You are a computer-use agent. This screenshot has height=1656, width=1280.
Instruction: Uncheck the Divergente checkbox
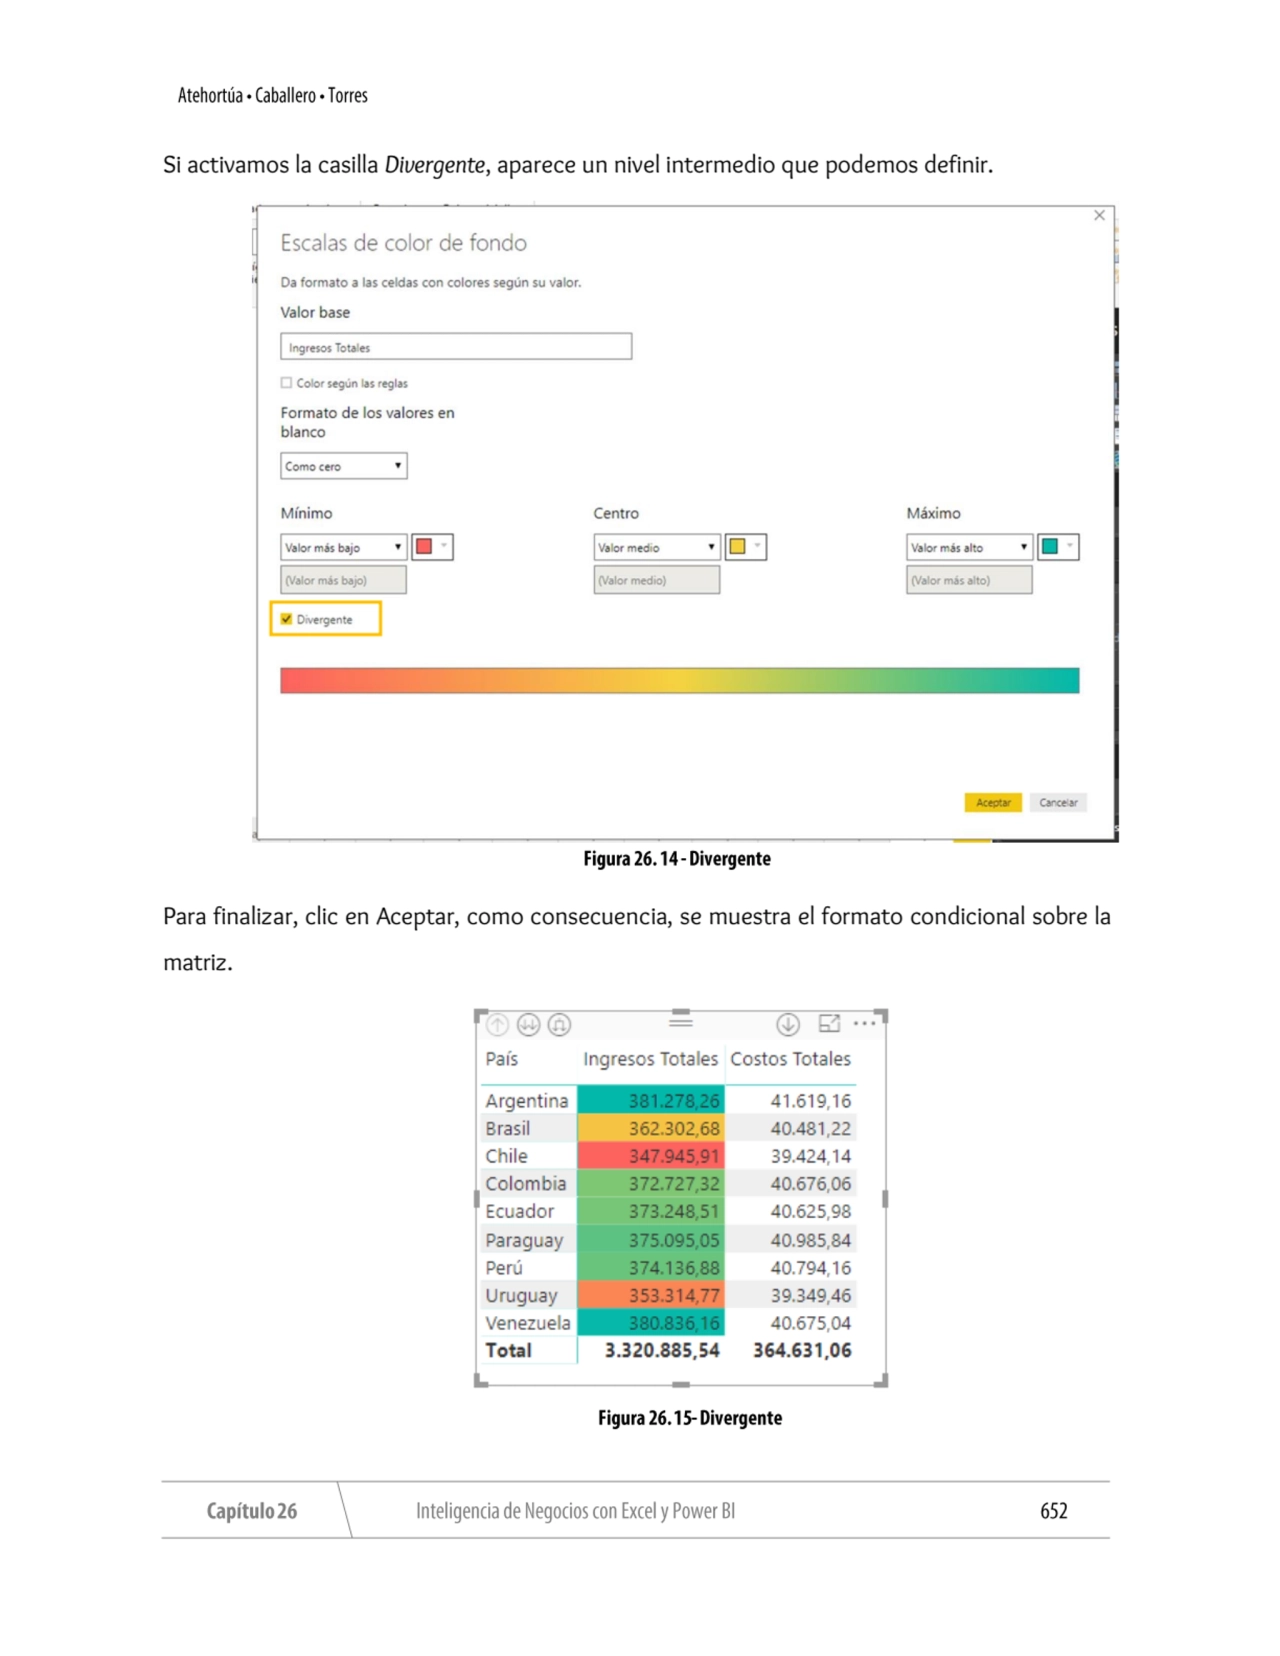pyautogui.click(x=287, y=619)
